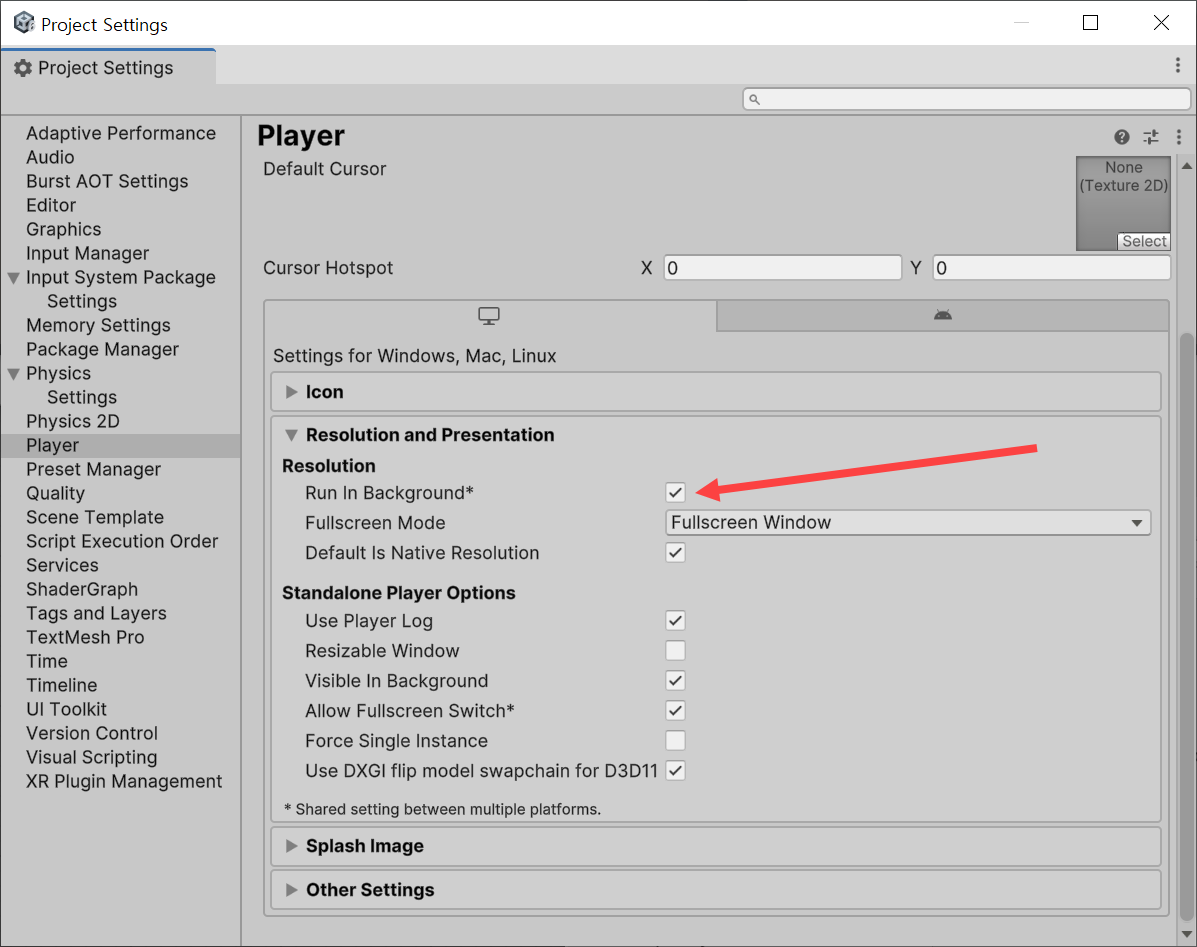Click the scrollbar up arrow
This screenshot has width=1197, height=947.
[x=1186, y=166]
